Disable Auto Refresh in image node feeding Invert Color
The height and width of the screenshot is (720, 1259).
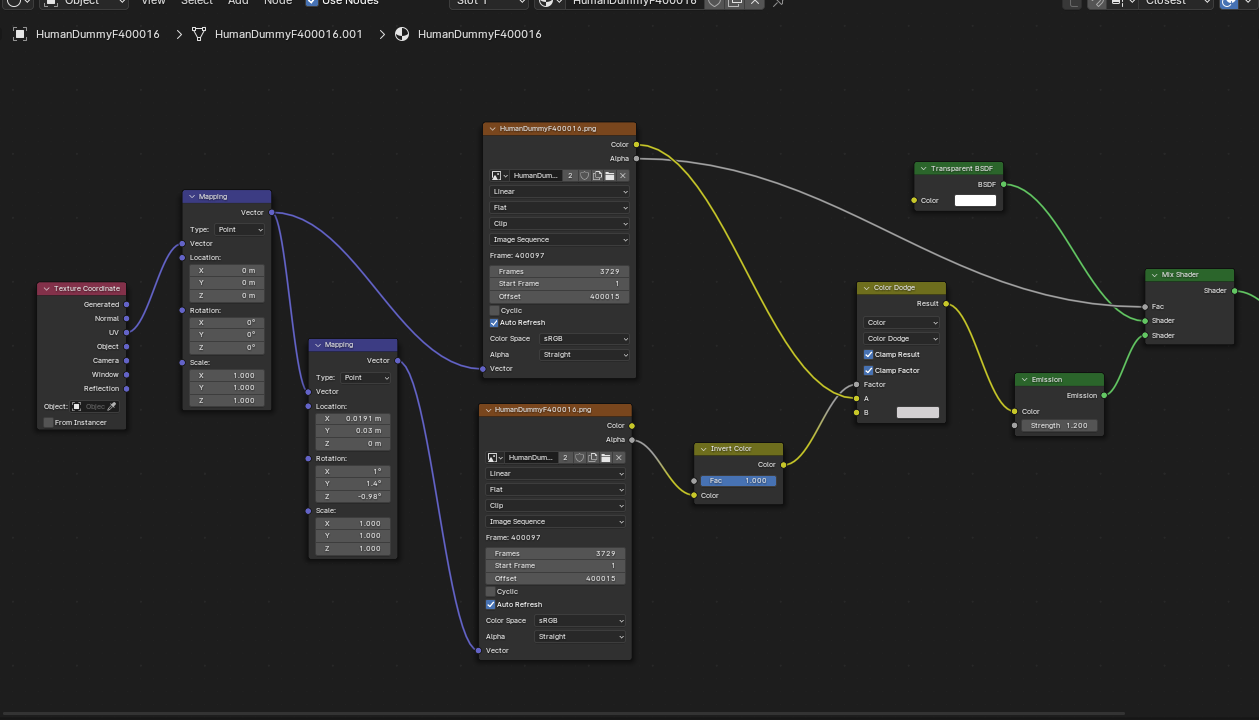point(491,604)
